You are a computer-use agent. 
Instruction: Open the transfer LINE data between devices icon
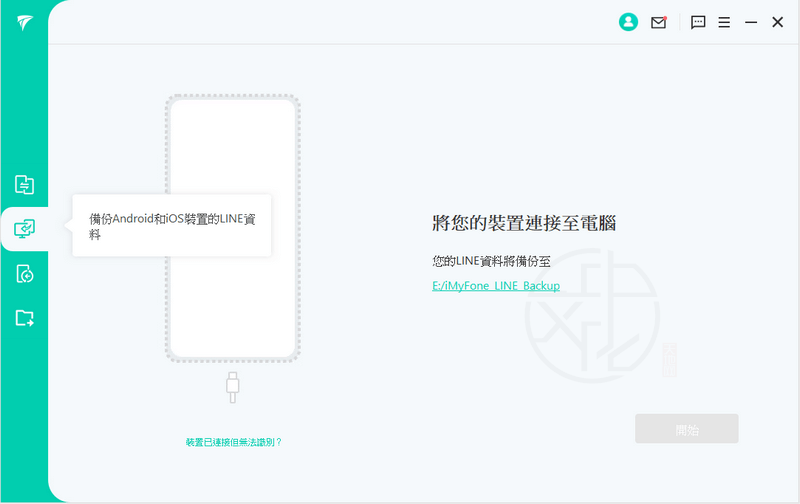click(24, 185)
